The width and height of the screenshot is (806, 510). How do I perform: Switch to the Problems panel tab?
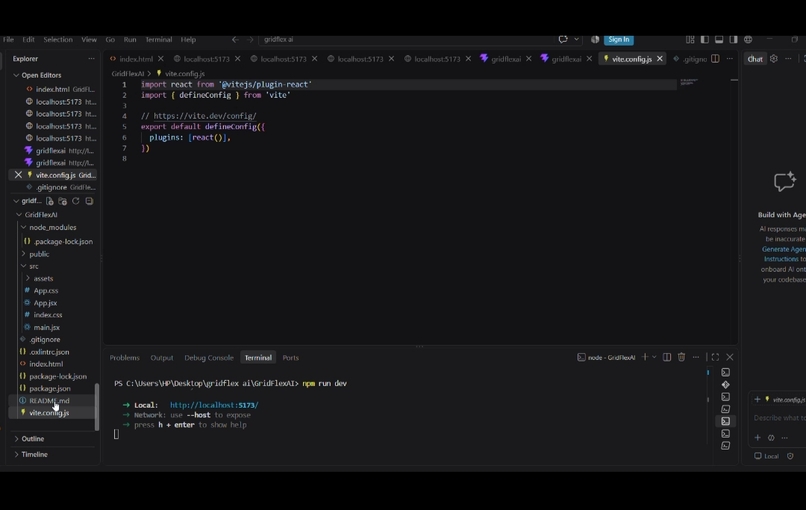(x=124, y=357)
